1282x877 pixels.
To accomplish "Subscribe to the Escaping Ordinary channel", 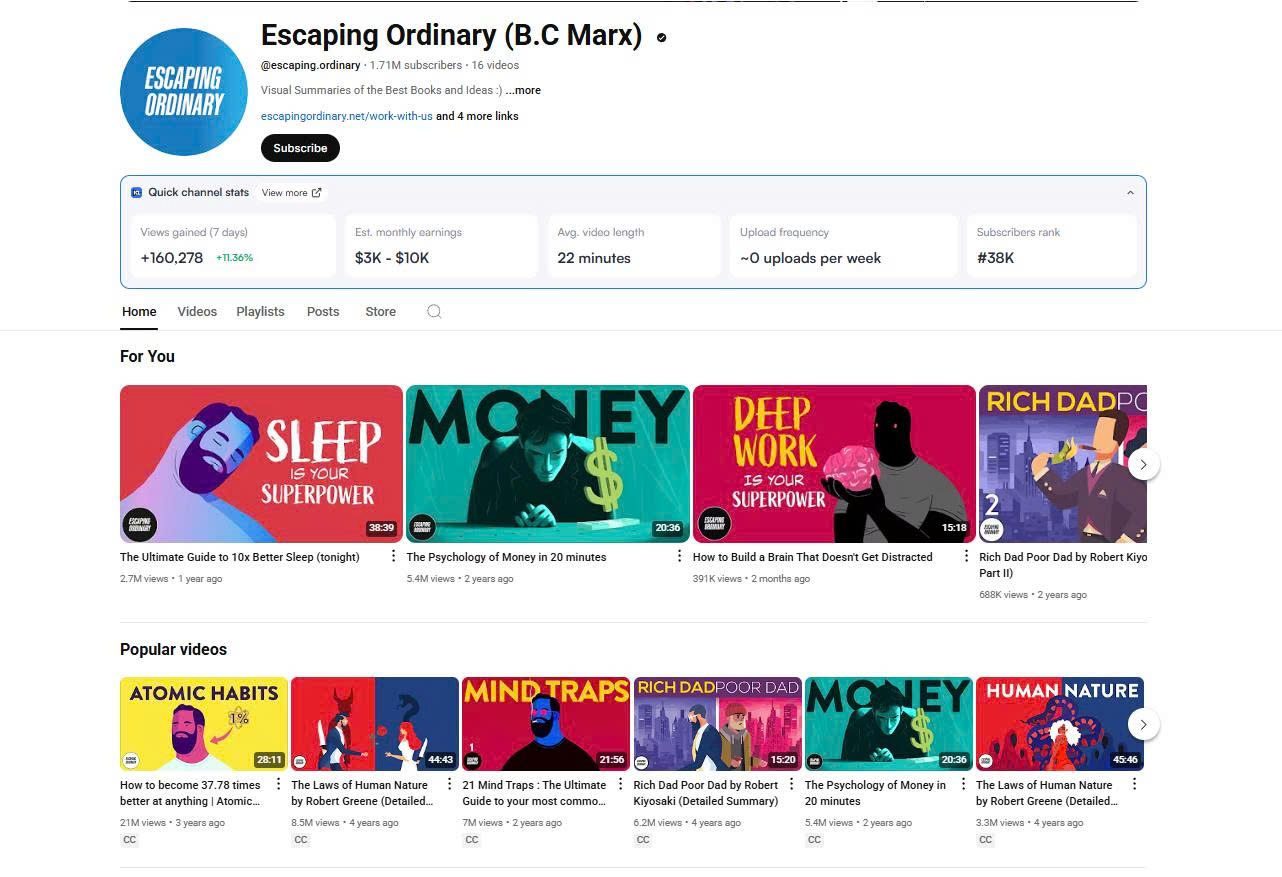I will [300, 148].
